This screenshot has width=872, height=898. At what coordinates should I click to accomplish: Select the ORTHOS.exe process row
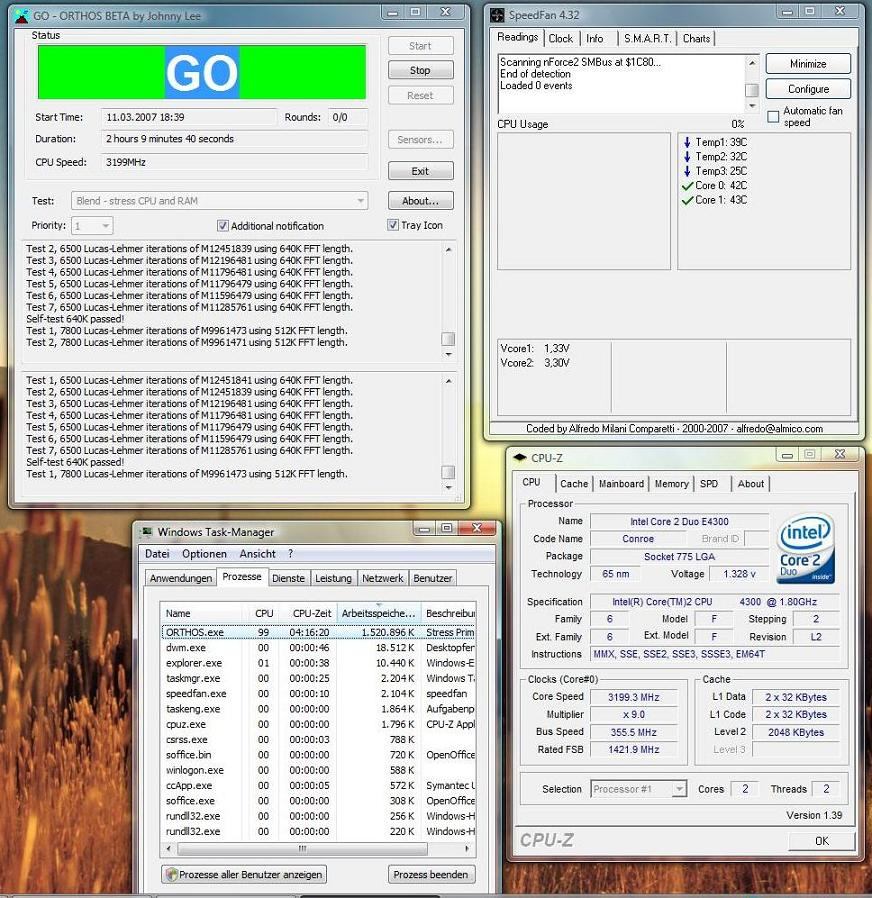tap(318, 632)
